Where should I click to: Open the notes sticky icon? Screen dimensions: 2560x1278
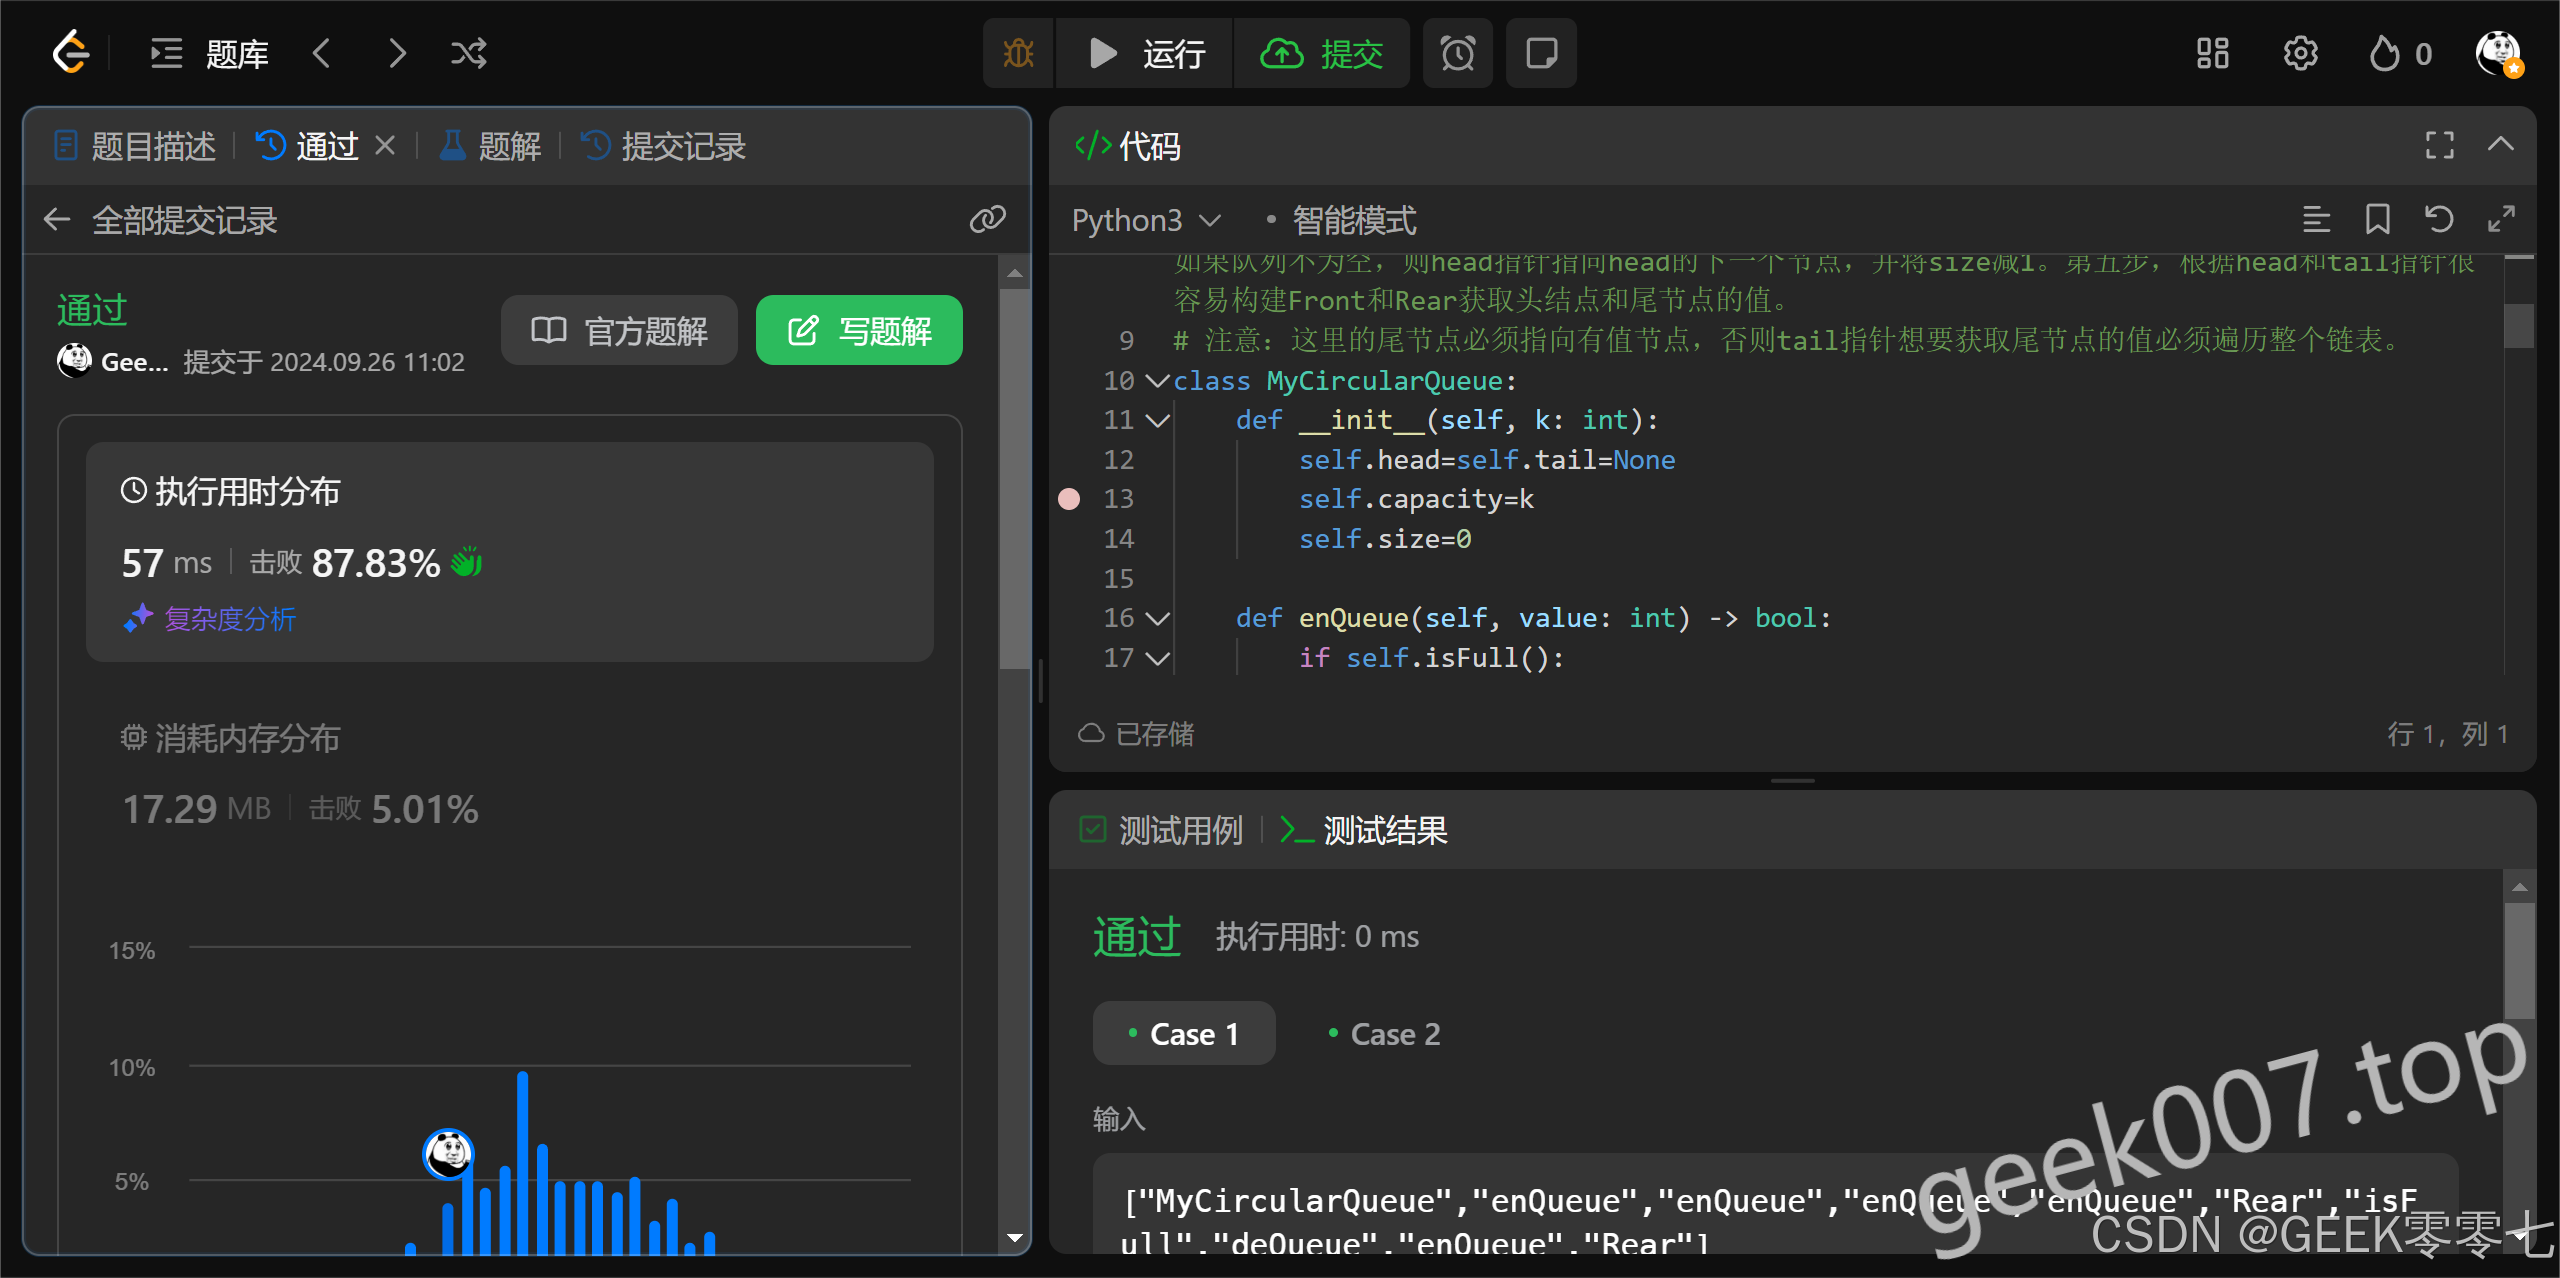[x=1541, y=53]
